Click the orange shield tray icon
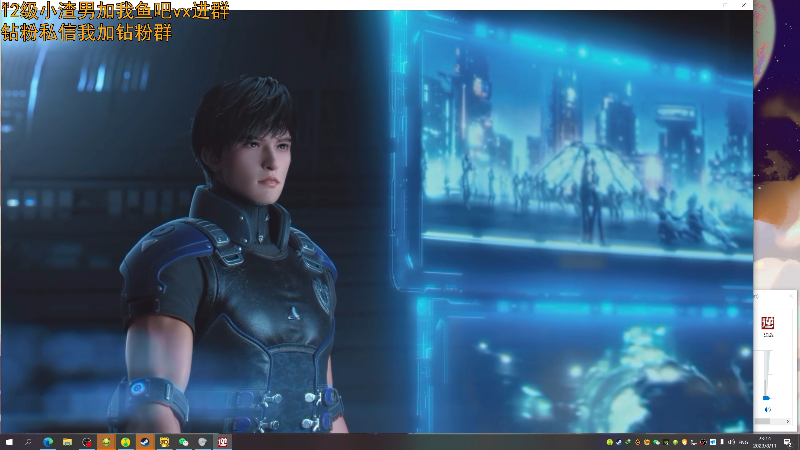 coord(685,442)
